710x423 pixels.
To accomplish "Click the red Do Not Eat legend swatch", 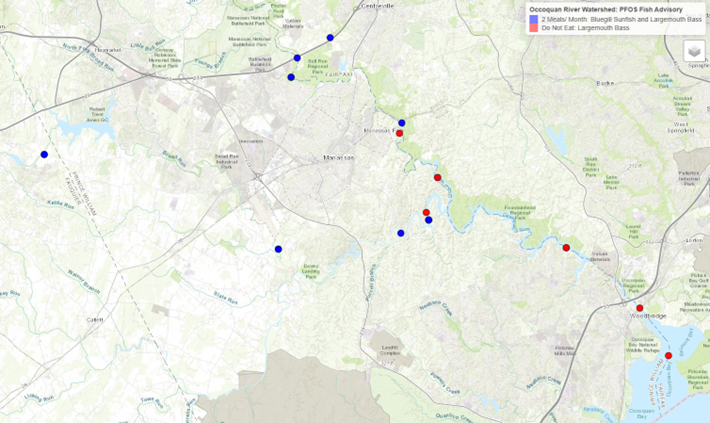I will [534, 28].
